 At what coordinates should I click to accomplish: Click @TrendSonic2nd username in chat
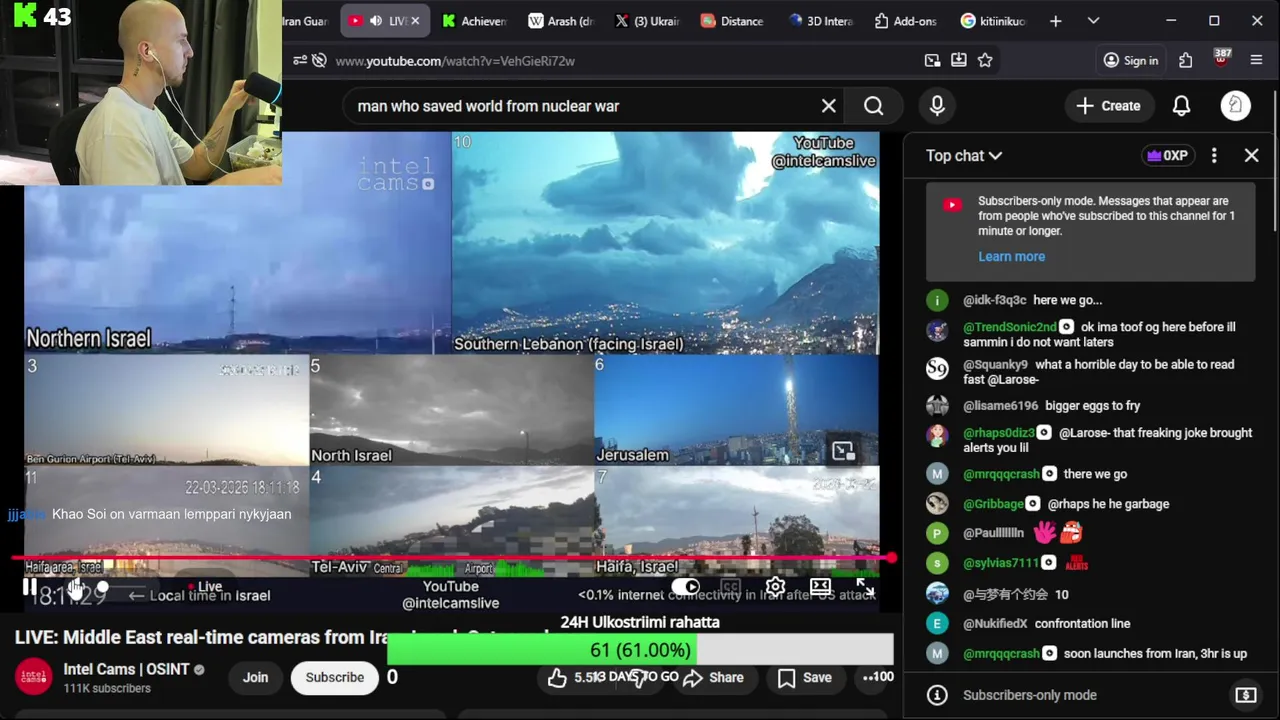[x=1010, y=327]
